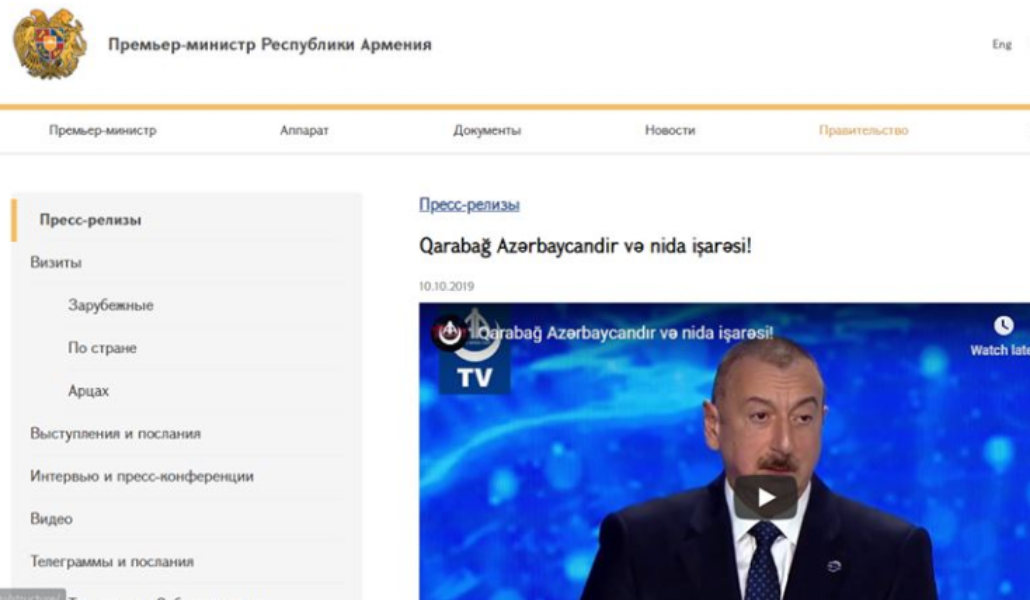This screenshot has height=600, width=1030.
Task: Go to the Видео sidebar section
Action: point(51,519)
